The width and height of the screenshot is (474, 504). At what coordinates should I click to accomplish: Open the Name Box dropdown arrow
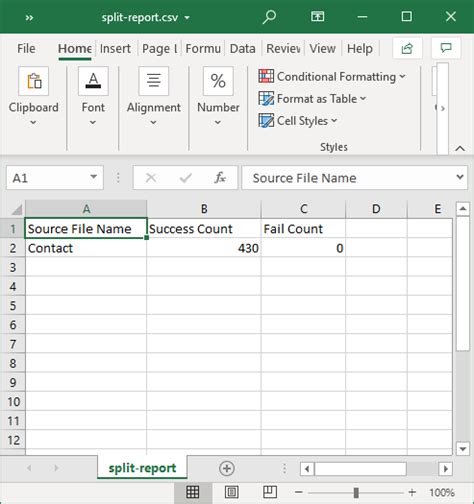(x=94, y=177)
